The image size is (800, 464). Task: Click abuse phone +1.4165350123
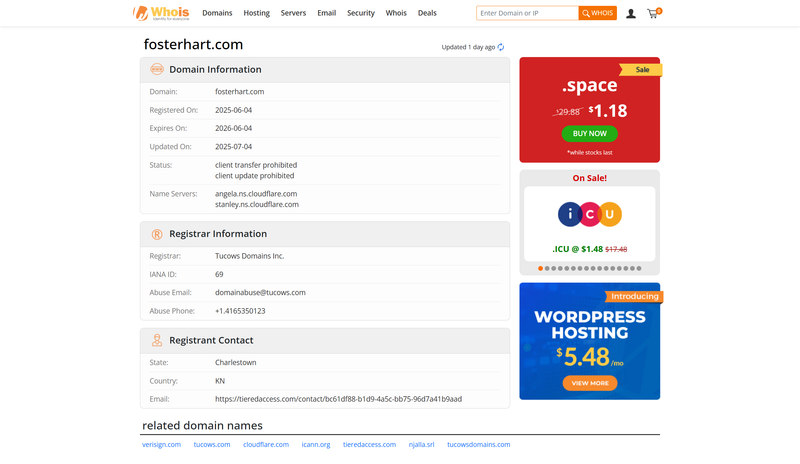pyautogui.click(x=240, y=311)
